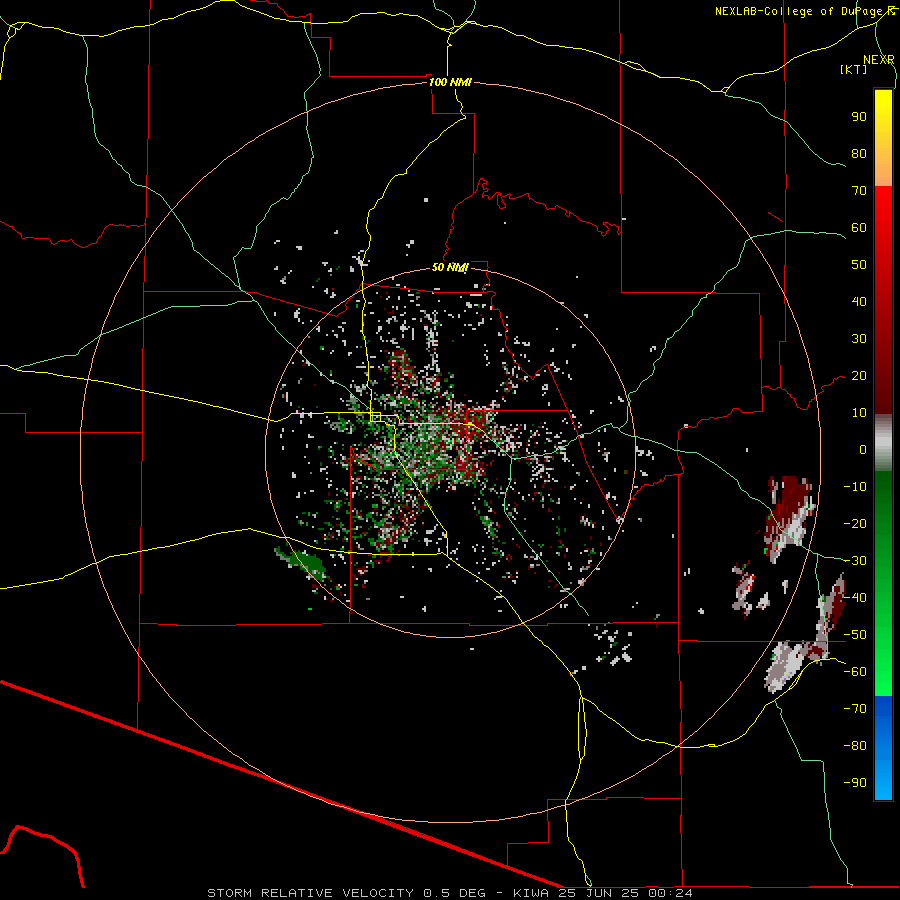Screen dimensions: 900x900
Task: Click the -60 value on the legend
Action: pyautogui.click(x=855, y=672)
